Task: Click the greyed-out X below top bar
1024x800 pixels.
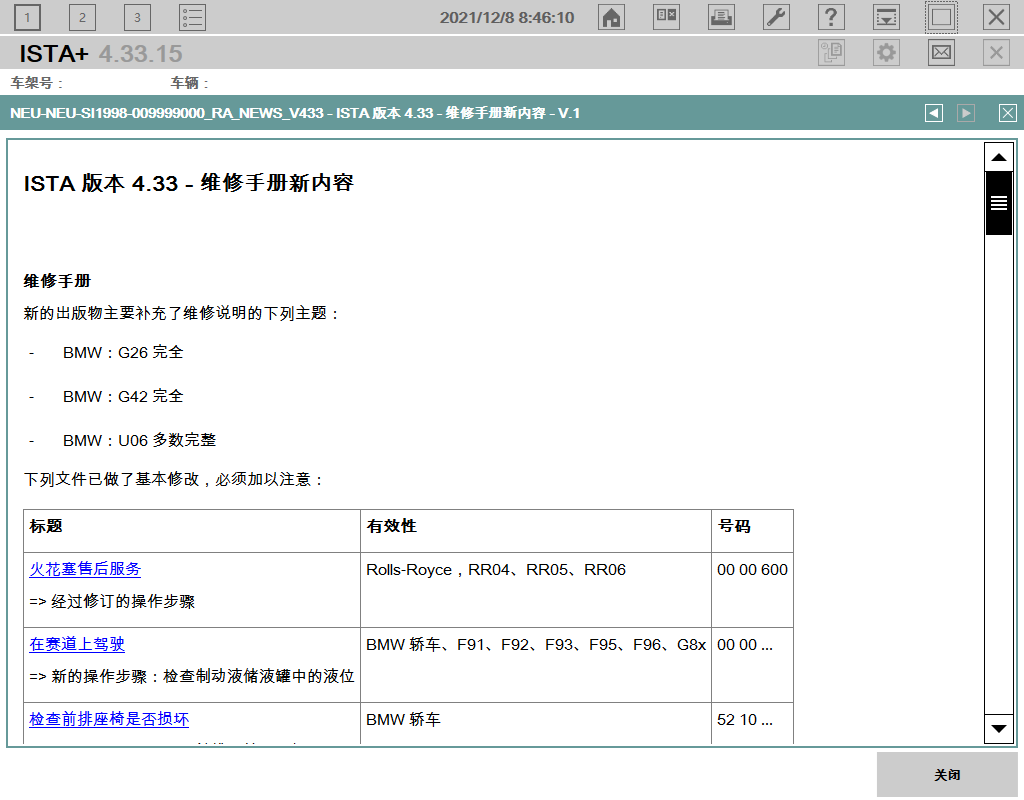Action: click(996, 52)
